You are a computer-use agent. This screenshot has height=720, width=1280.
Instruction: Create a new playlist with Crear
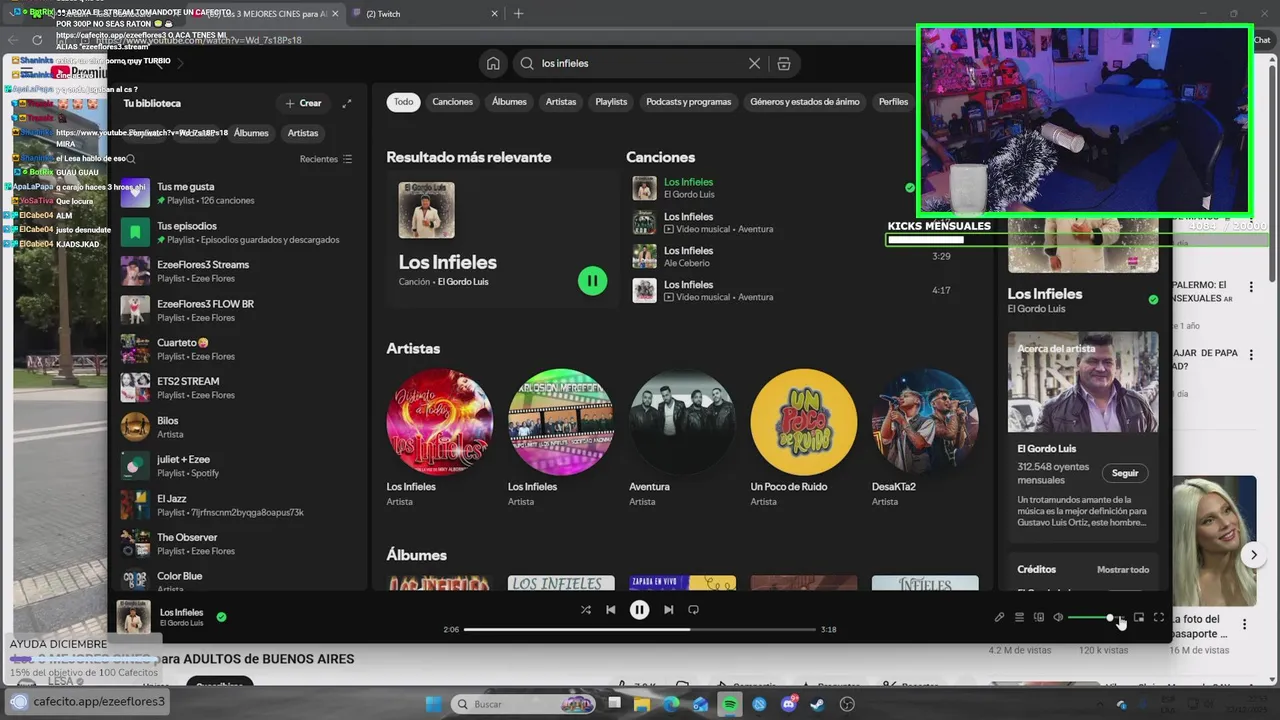tap(304, 103)
